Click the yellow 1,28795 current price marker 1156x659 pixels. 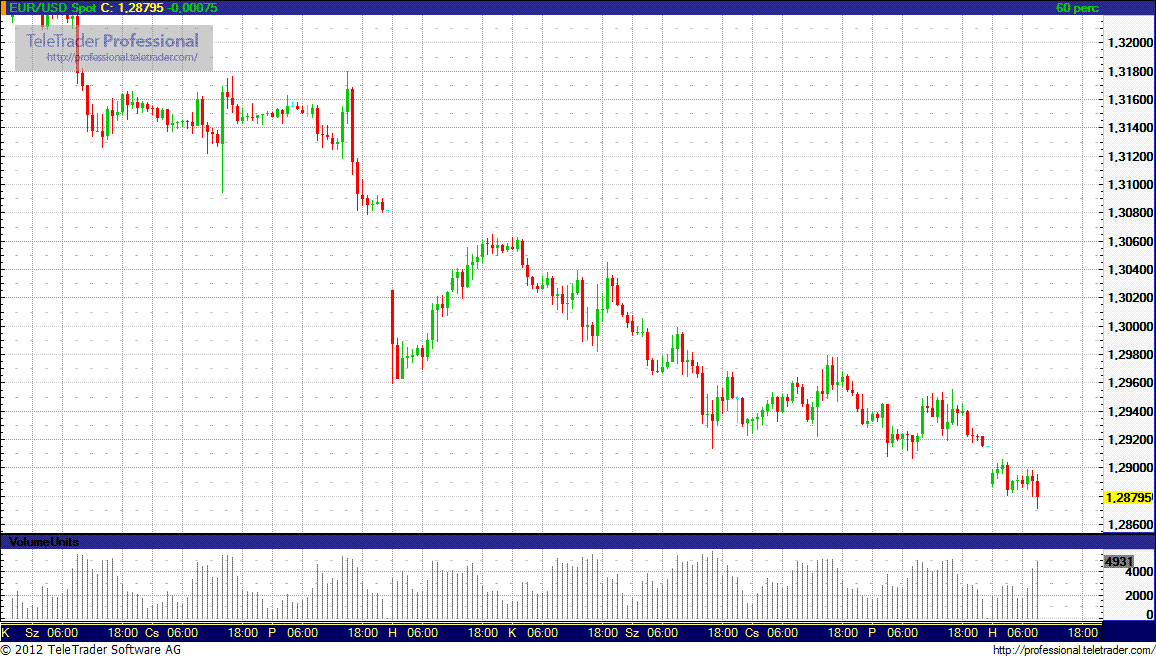[1128, 498]
